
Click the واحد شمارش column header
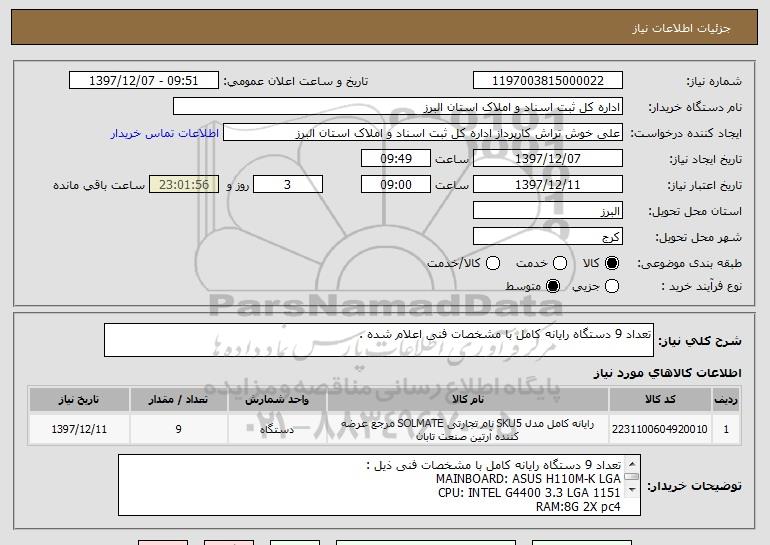point(277,400)
